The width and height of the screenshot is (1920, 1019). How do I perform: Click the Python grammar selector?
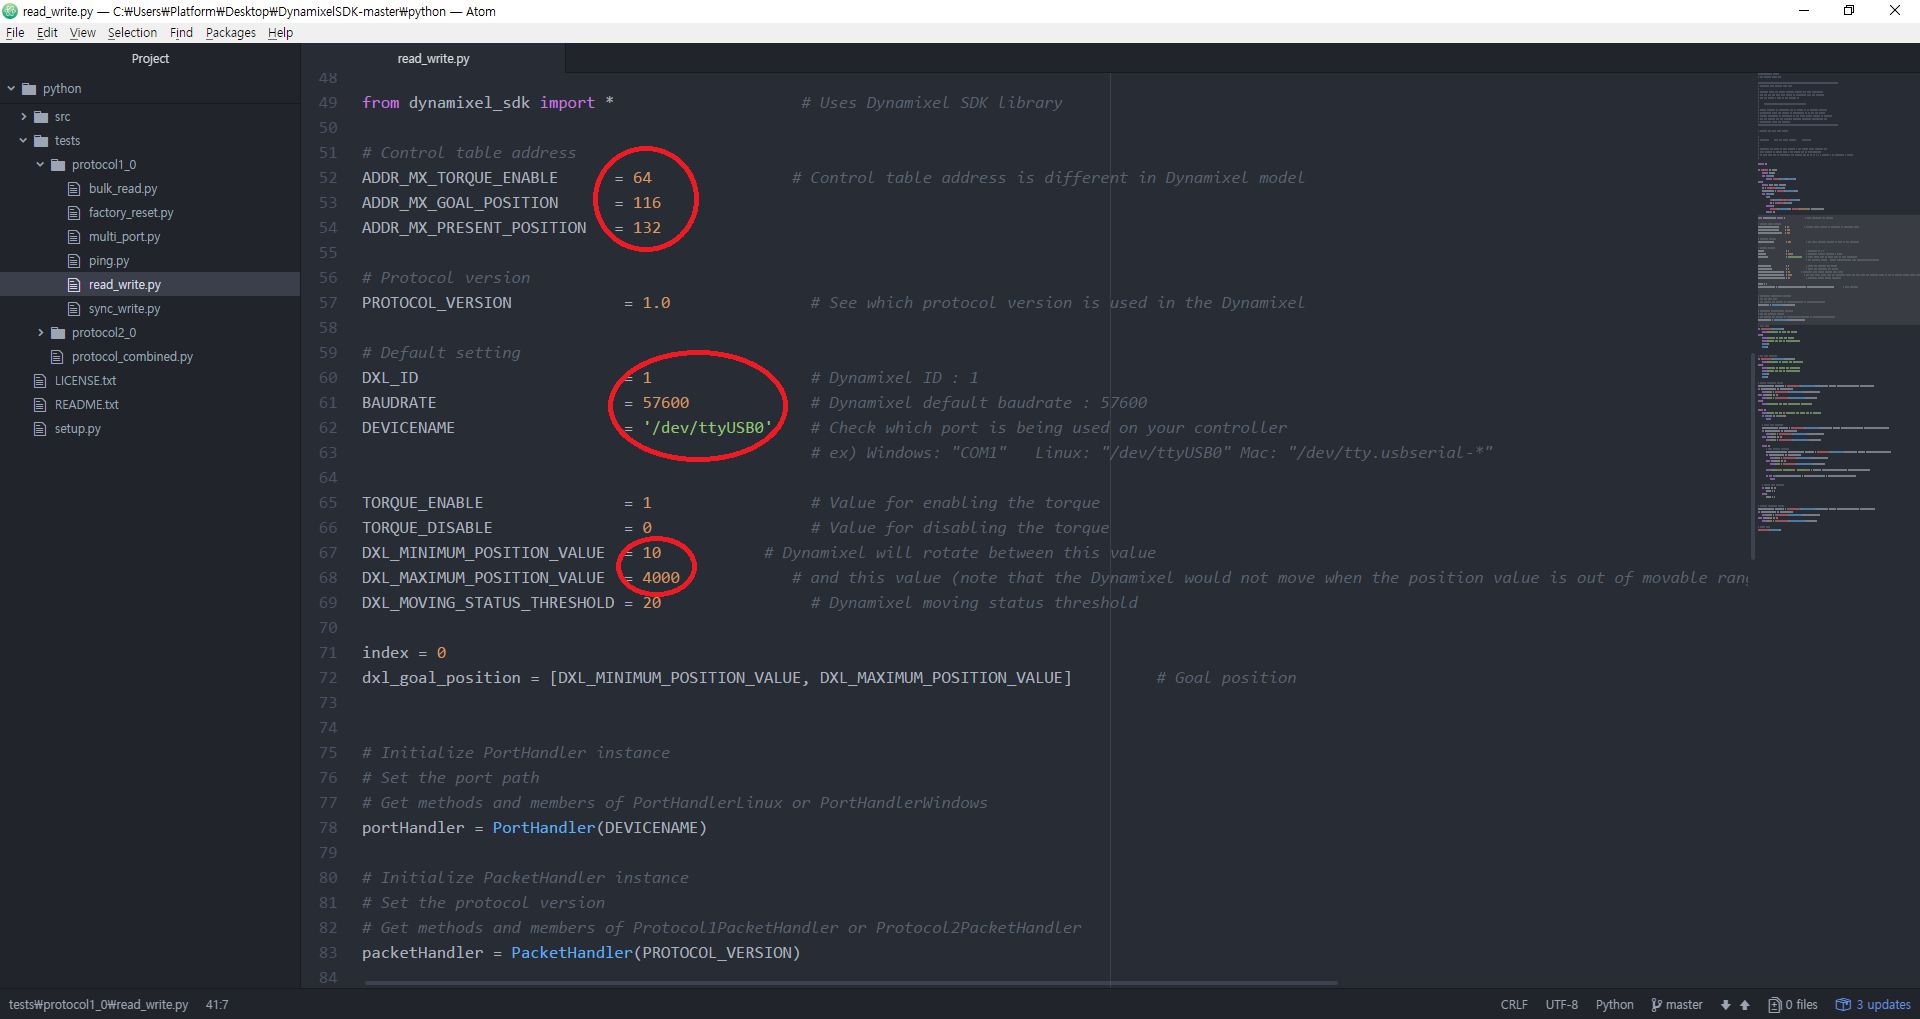[1614, 1005]
